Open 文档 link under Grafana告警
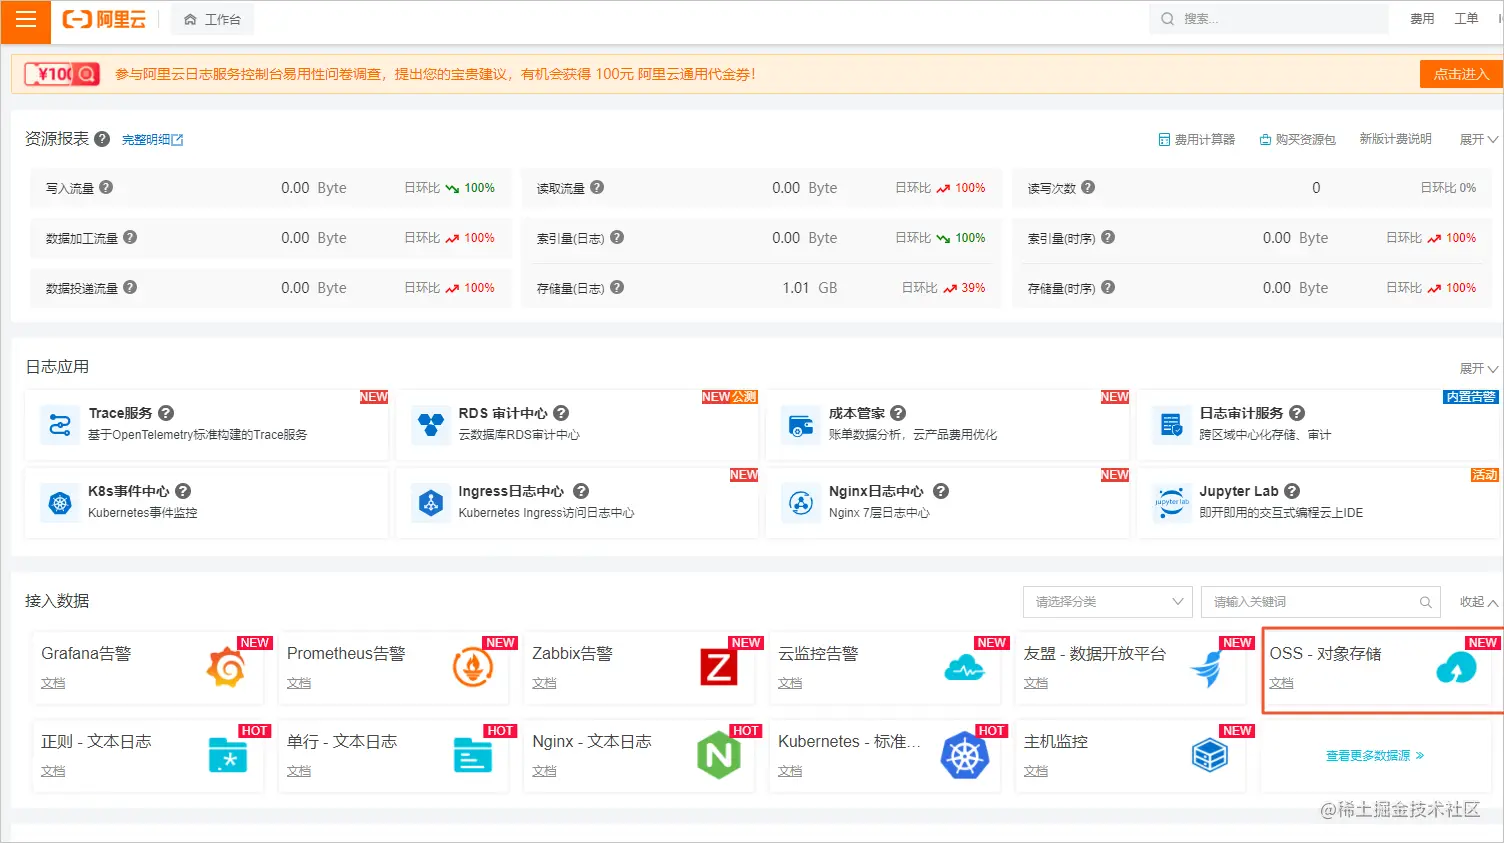This screenshot has height=843, width=1504. coord(53,683)
